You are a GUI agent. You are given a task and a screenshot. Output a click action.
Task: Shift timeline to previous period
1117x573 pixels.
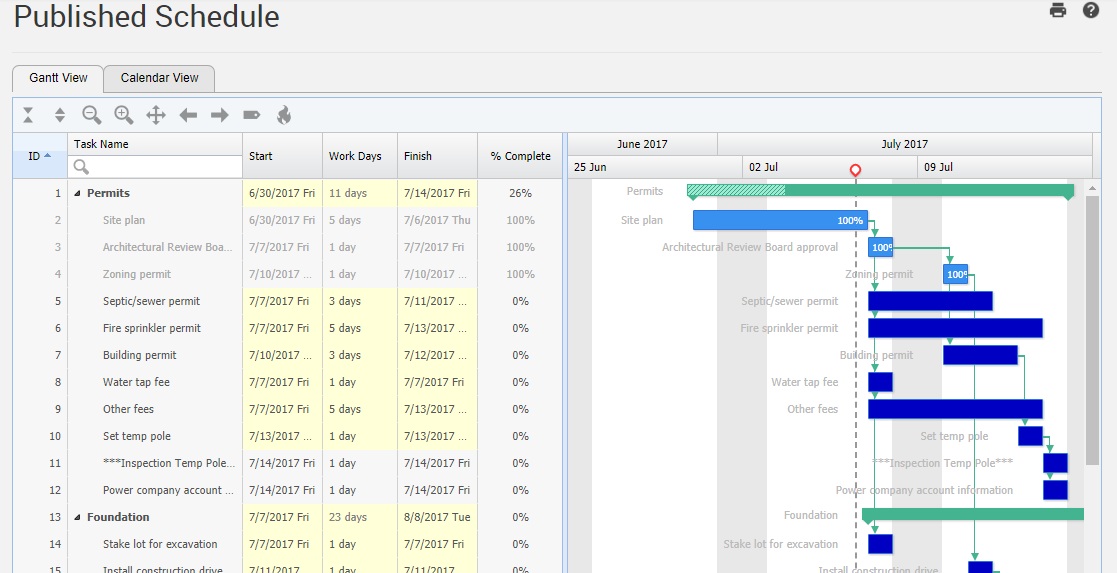pyautogui.click(x=188, y=115)
